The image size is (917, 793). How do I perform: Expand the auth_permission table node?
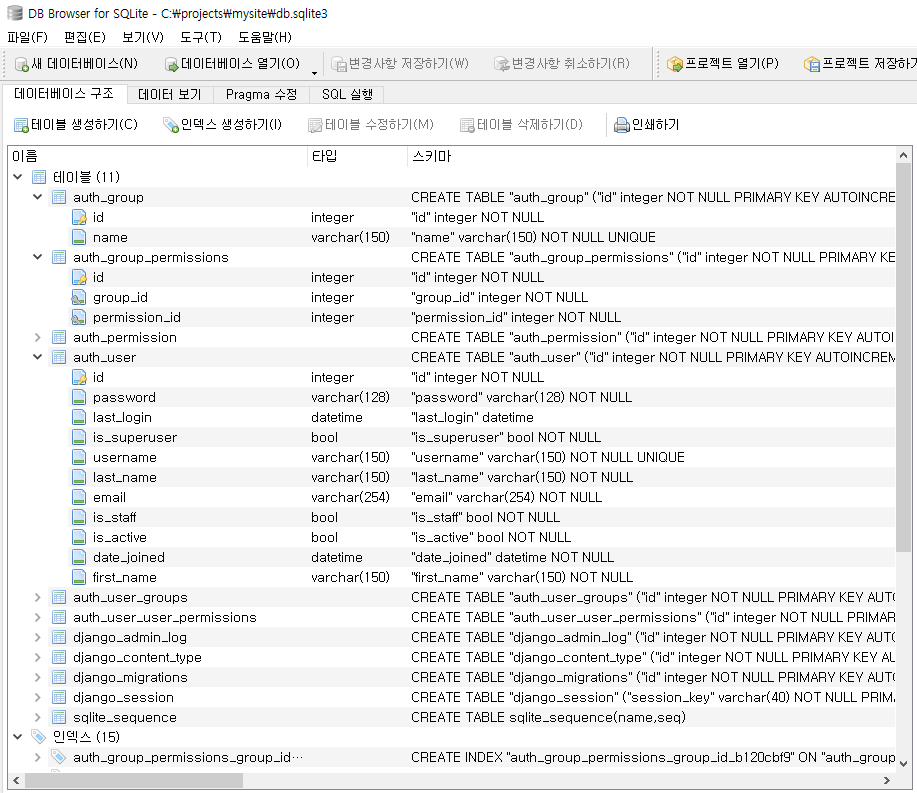pyautogui.click(x=37, y=337)
